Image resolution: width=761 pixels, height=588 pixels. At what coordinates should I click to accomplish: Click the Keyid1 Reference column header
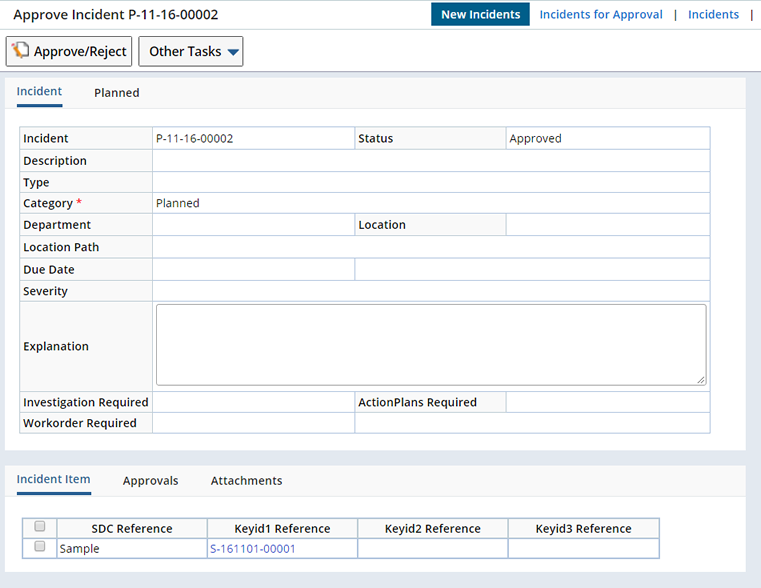pyautogui.click(x=282, y=528)
